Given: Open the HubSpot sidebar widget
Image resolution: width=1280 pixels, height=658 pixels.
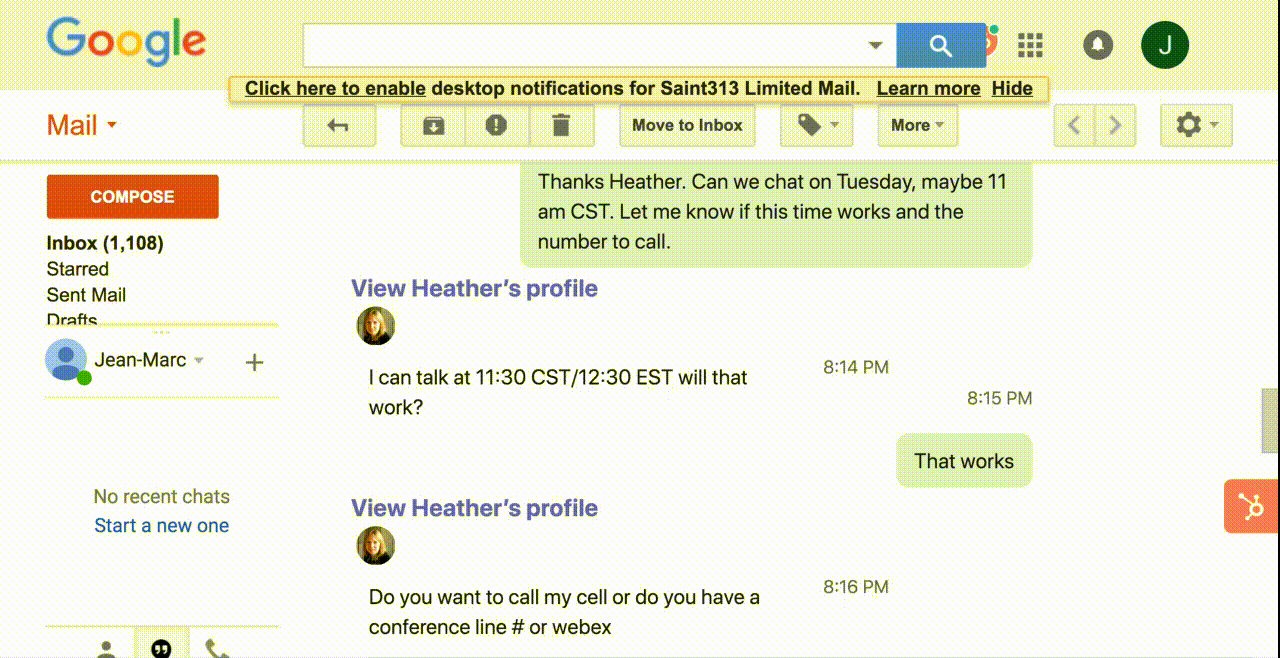Looking at the screenshot, I should (1251, 507).
